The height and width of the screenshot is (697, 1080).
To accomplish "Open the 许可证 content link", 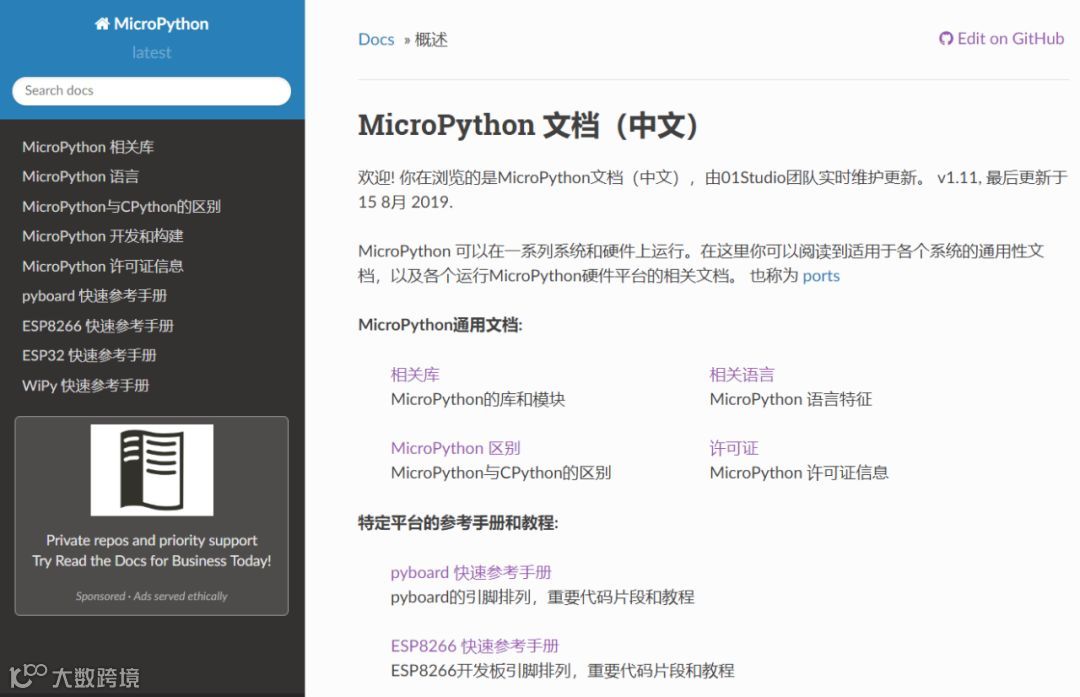I will pyautogui.click(x=734, y=448).
